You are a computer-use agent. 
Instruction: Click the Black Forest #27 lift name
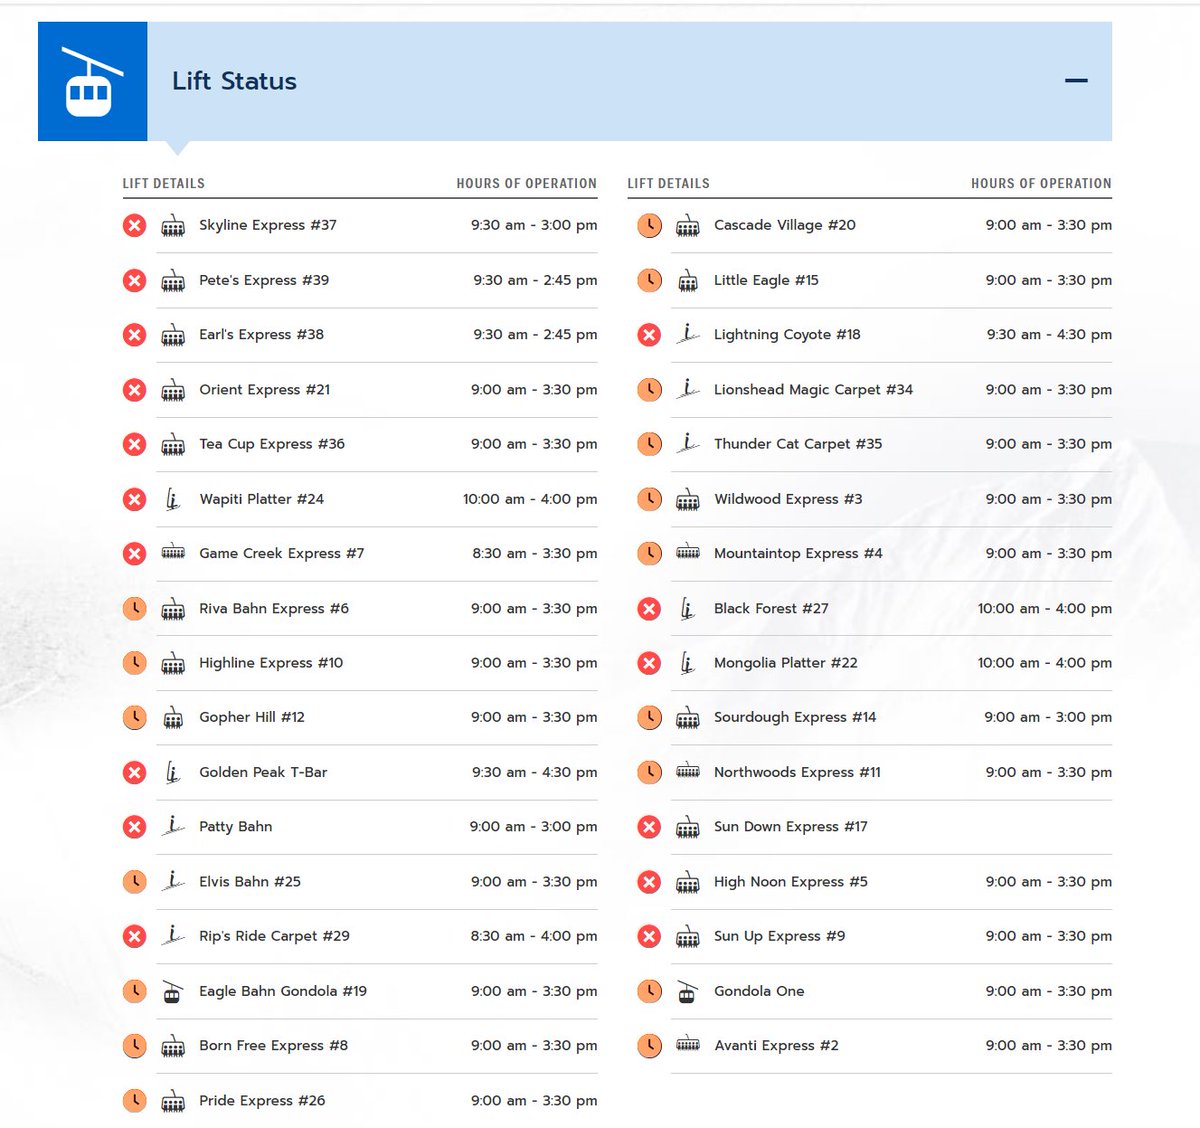point(771,608)
